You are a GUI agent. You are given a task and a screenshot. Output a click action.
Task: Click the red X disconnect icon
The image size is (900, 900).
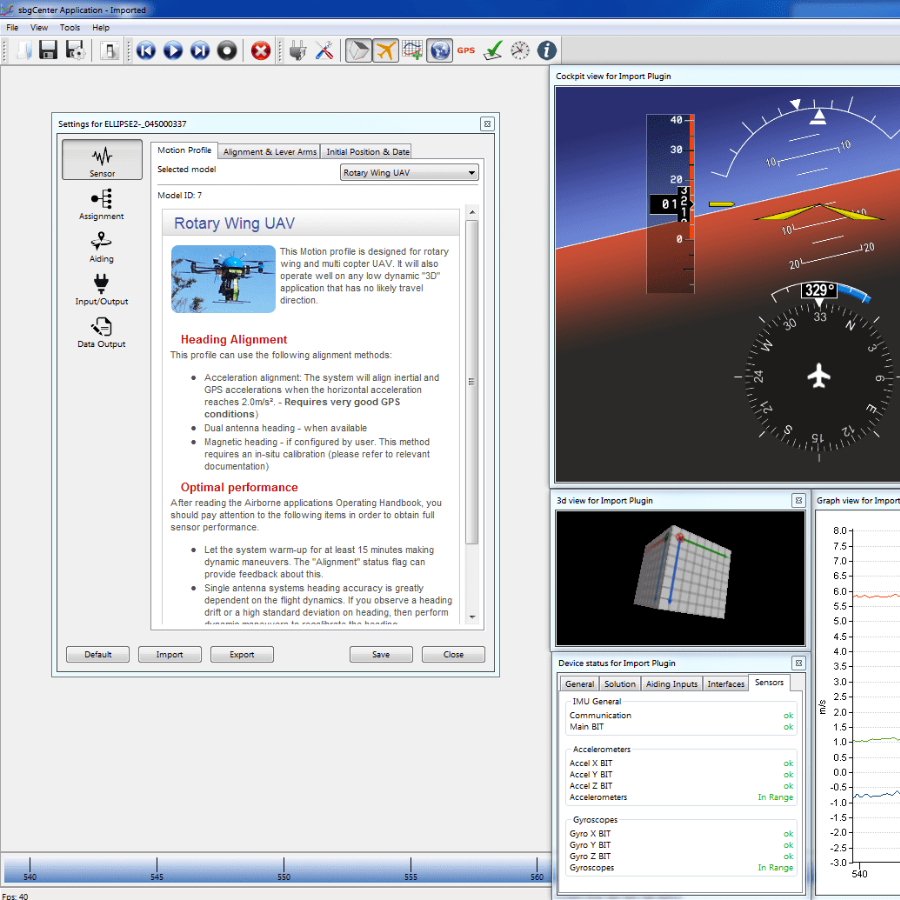pyautogui.click(x=261, y=50)
